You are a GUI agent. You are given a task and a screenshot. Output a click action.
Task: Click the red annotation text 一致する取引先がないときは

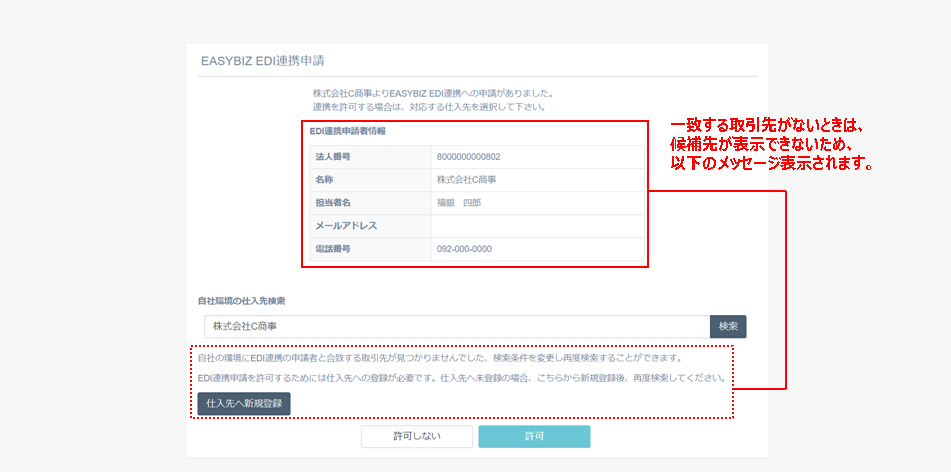click(x=766, y=126)
